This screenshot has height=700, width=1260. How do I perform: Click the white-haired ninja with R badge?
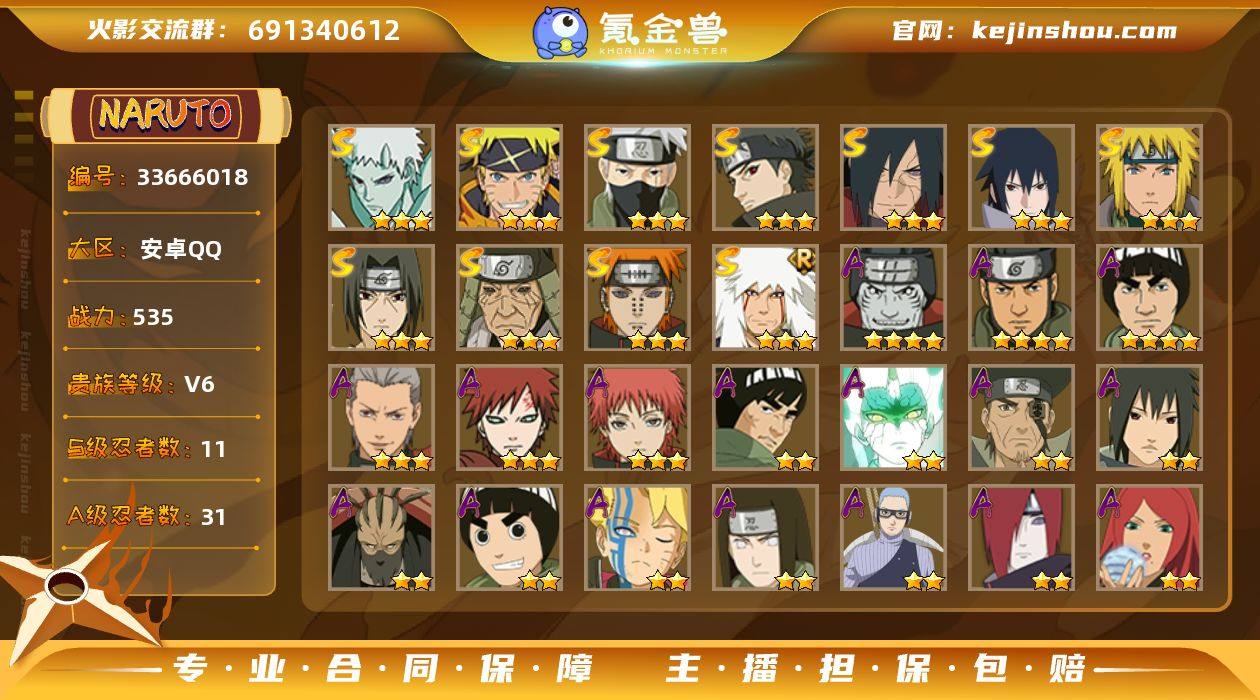(x=765, y=298)
